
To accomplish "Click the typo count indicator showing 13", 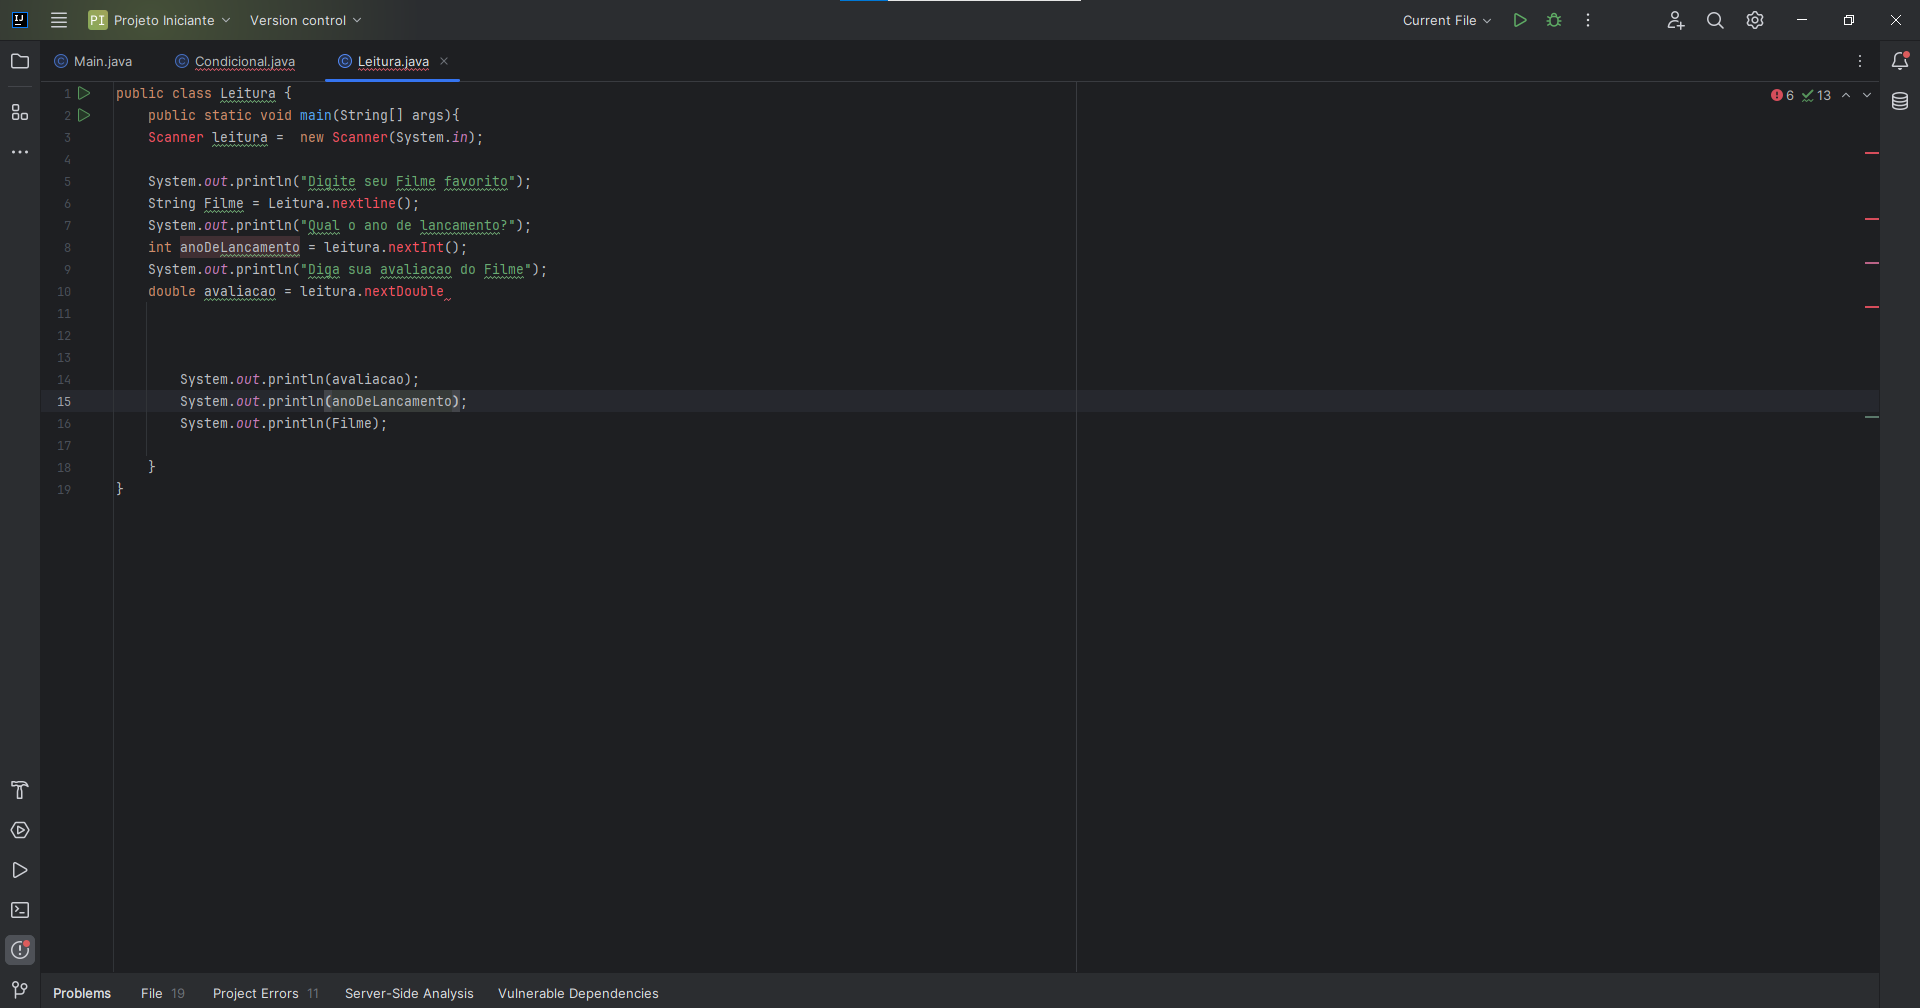I will (x=1816, y=95).
